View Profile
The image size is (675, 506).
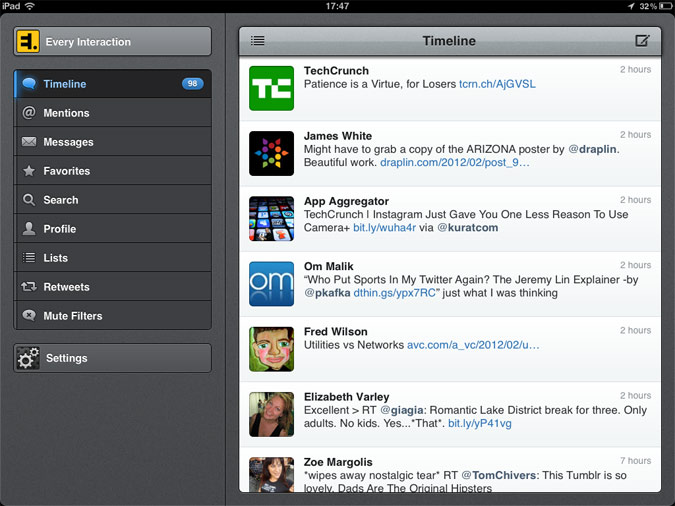pos(113,229)
